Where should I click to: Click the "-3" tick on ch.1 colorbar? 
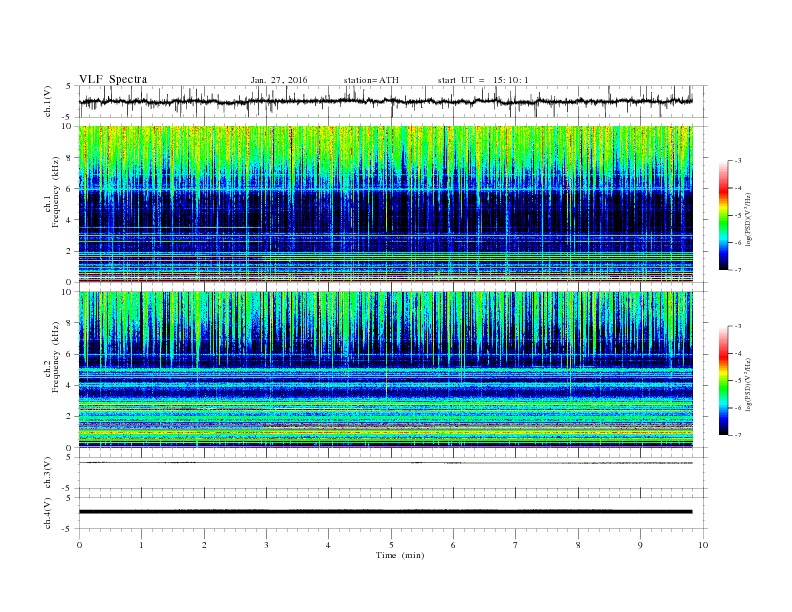point(738,160)
